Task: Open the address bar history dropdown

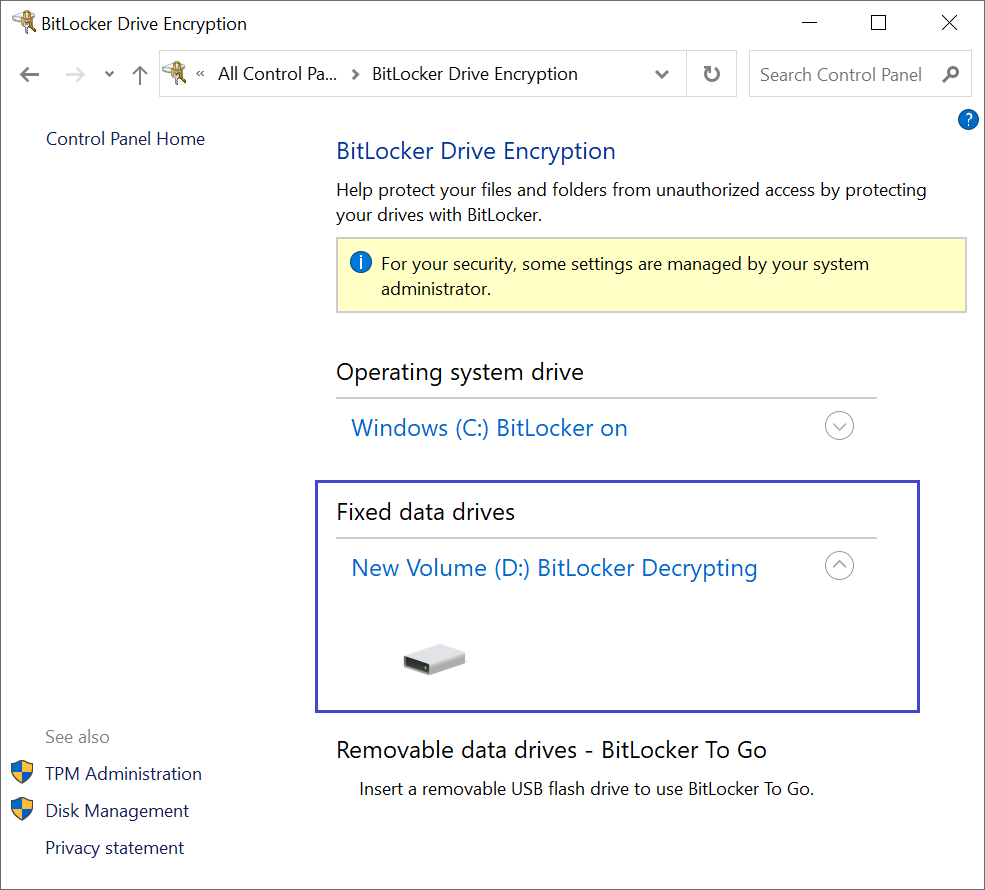Action: [661, 74]
